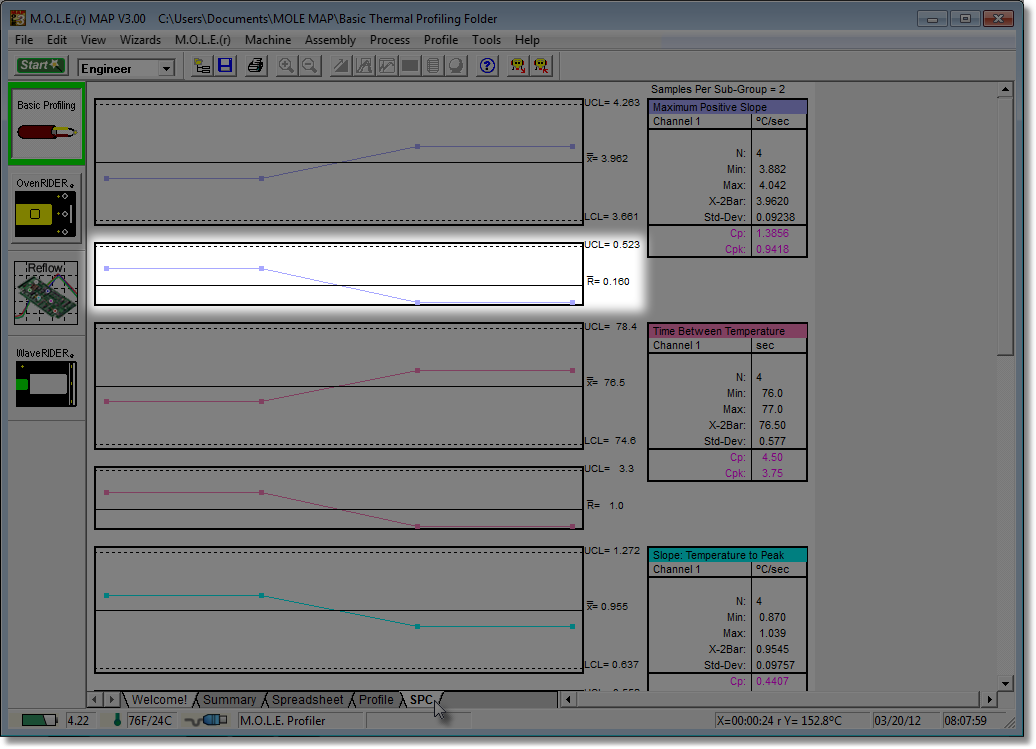The width and height of the screenshot is (1036, 749).
Task: Click the profile graph tool icon
Action: [387, 66]
